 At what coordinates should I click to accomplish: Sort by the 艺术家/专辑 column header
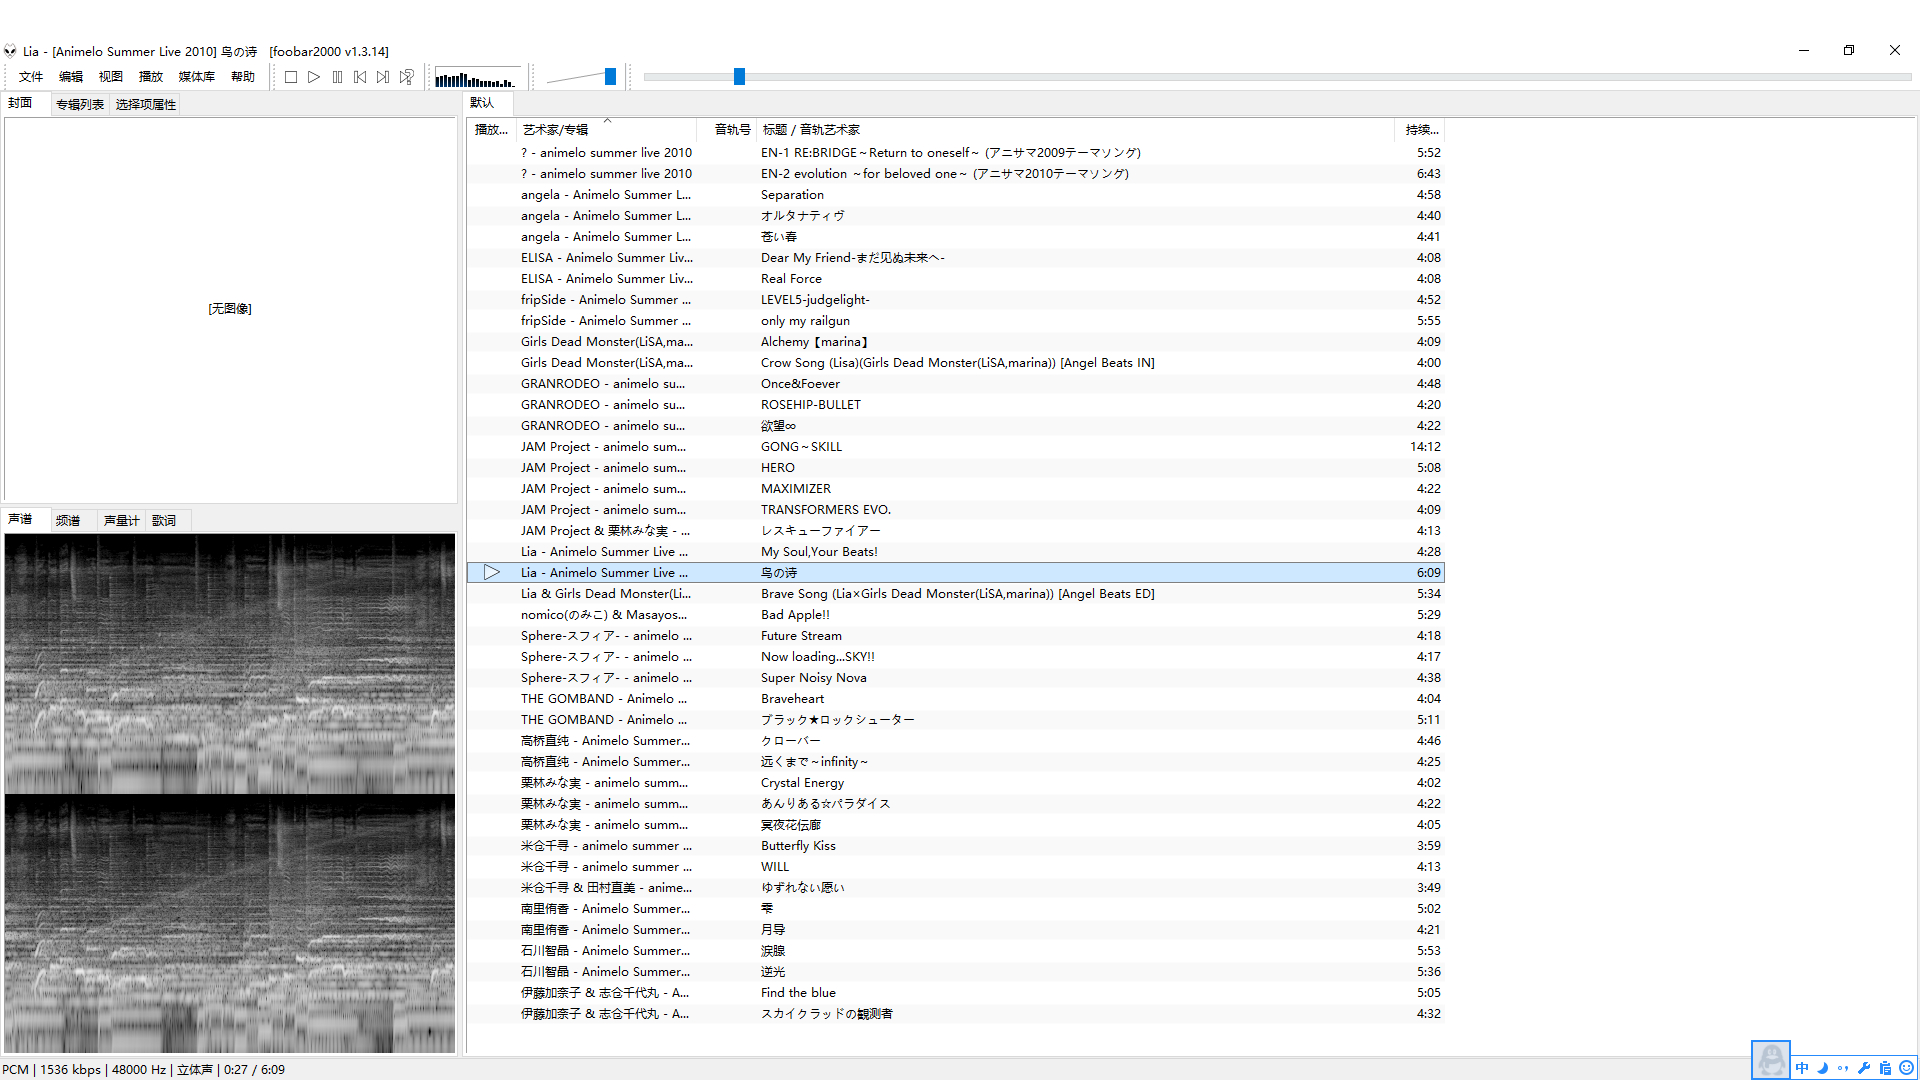point(556,130)
